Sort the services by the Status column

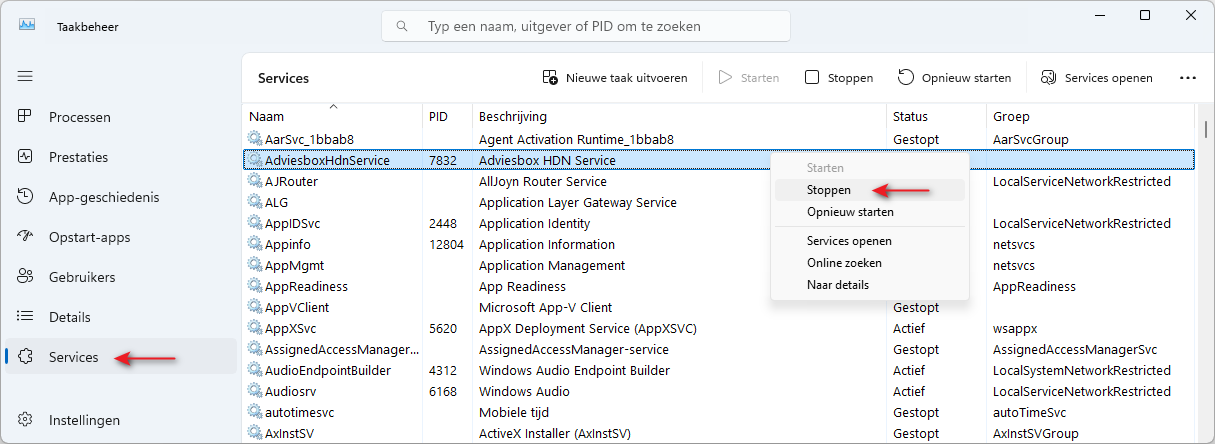tap(936, 117)
